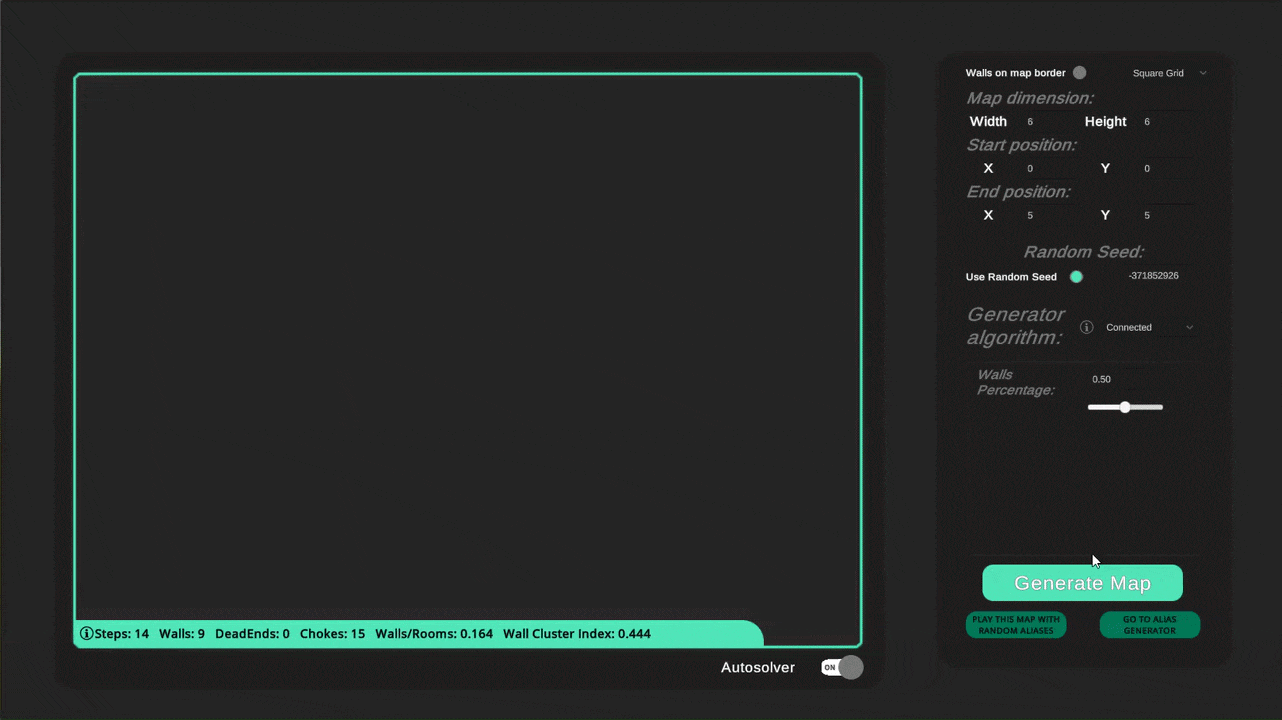Open the Go To Alias Generator page
Screen dimensions: 1282x720
(x=1149, y=625)
